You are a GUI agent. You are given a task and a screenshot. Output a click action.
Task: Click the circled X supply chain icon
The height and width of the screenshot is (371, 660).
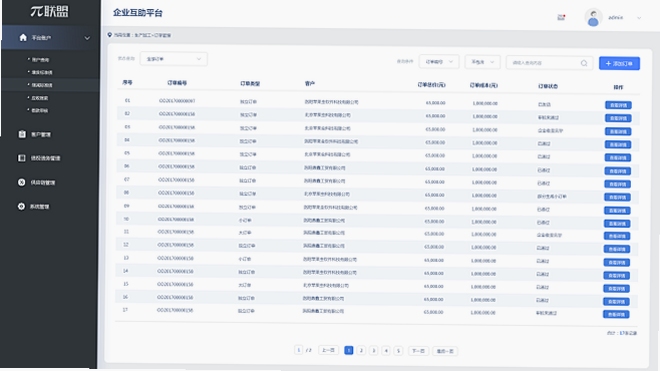click(21, 182)
